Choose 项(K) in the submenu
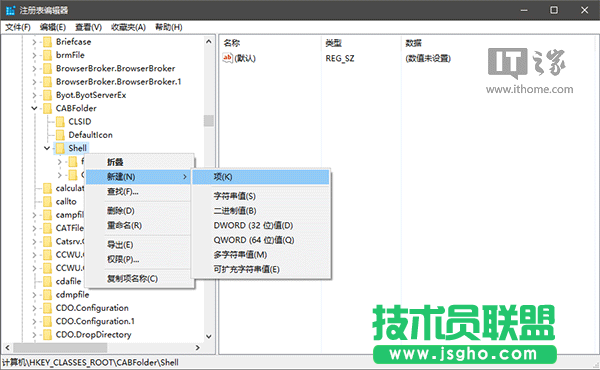This screenshot has width=600, height=370. (x=261, y=177)
